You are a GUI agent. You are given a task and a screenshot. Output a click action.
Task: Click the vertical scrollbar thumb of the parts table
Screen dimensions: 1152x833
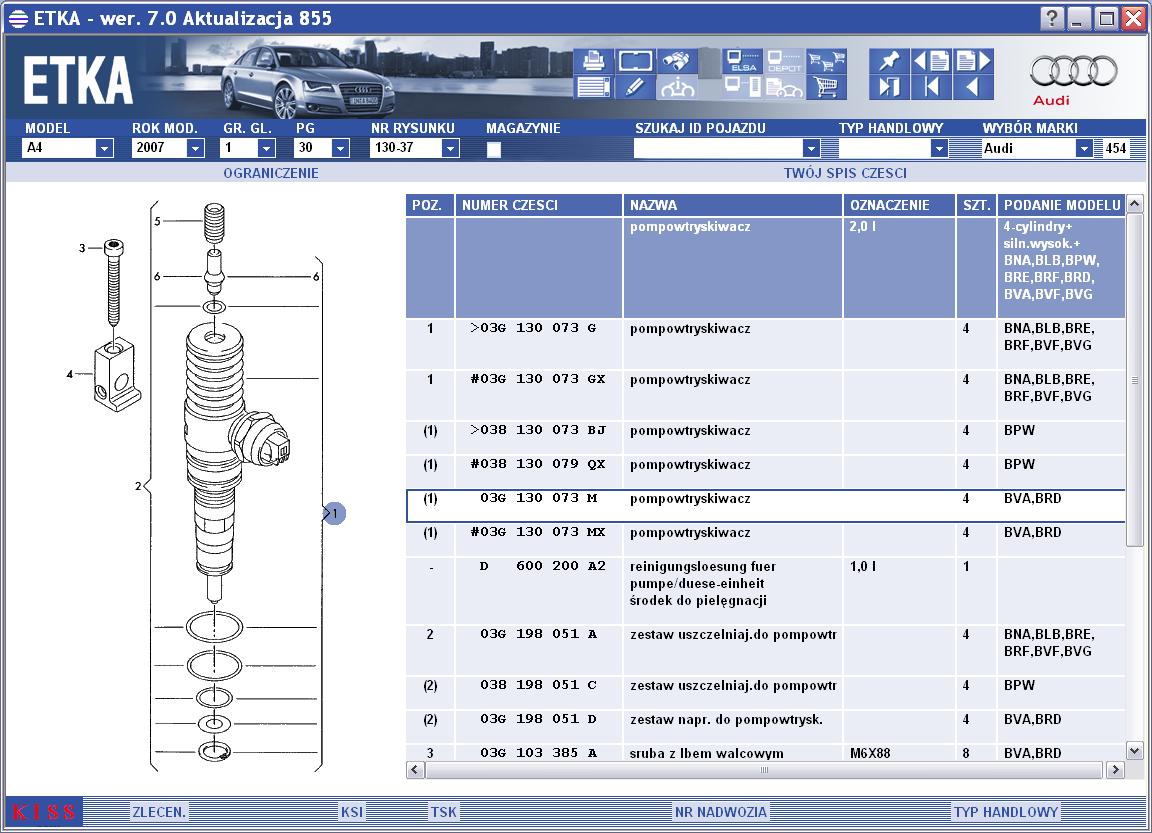[x=1134, y=380]
